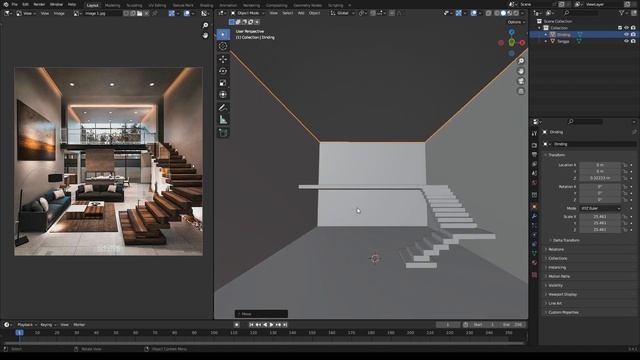Switch perspective/orthographic via grid icon
The height and width of the screenshot is (360, 640).
click(x=521, y=91)
